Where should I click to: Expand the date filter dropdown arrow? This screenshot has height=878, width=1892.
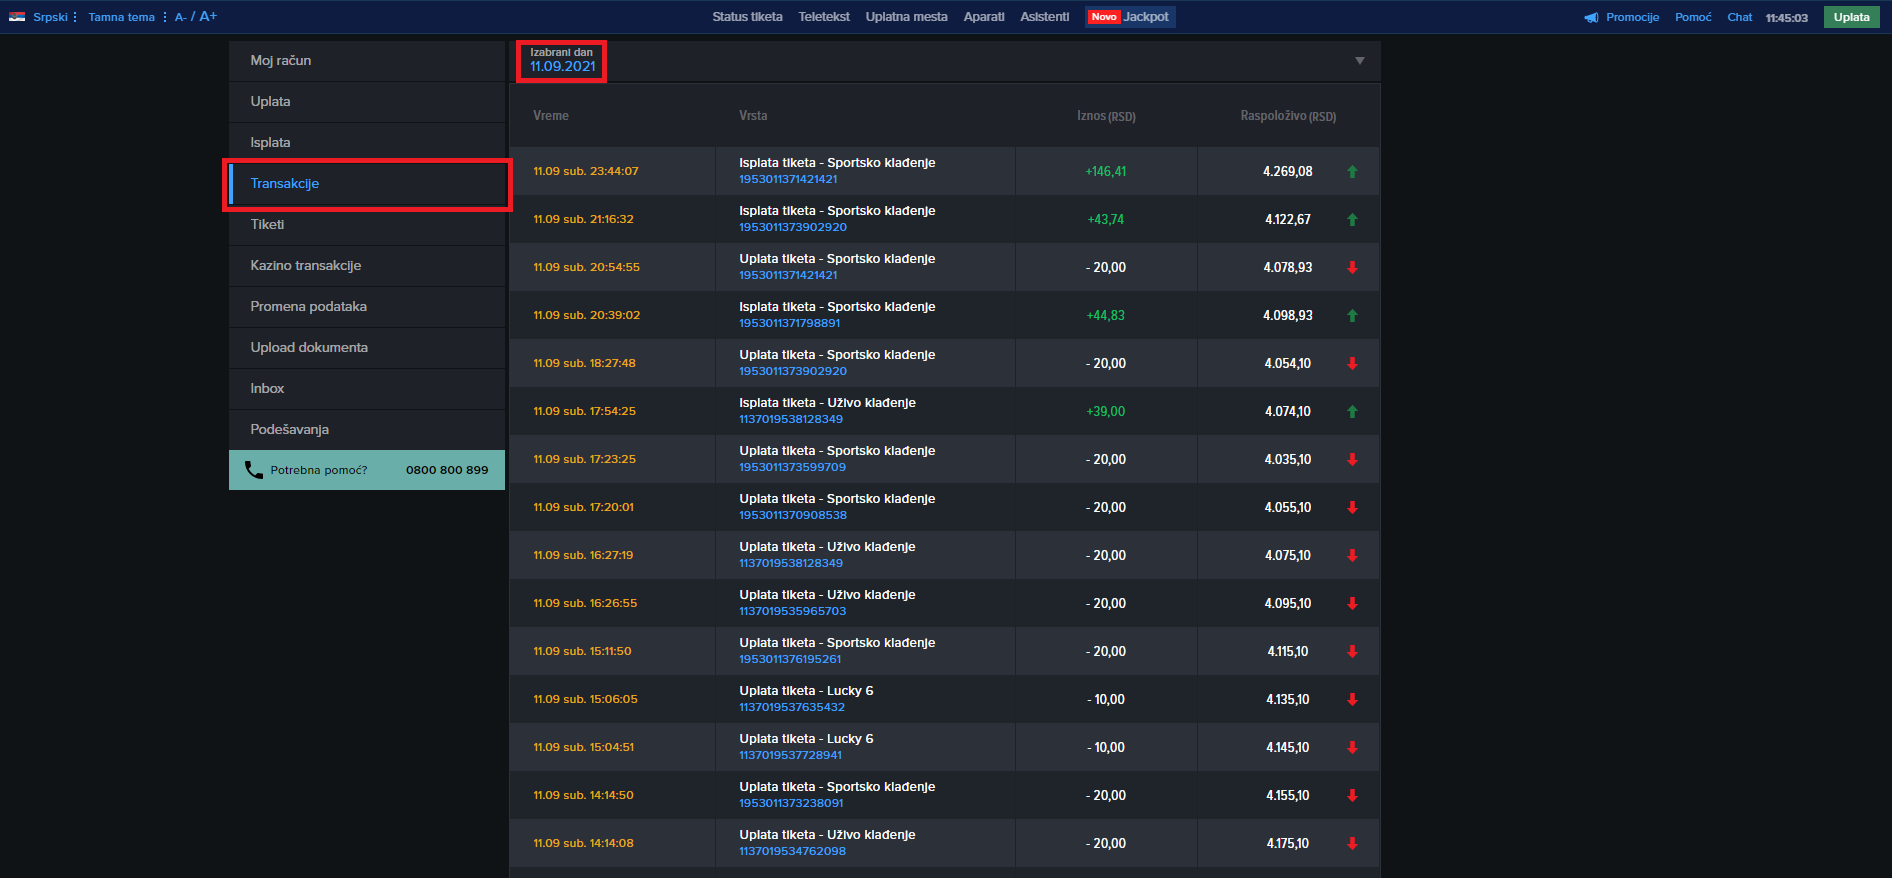[x=1359, y=61]
